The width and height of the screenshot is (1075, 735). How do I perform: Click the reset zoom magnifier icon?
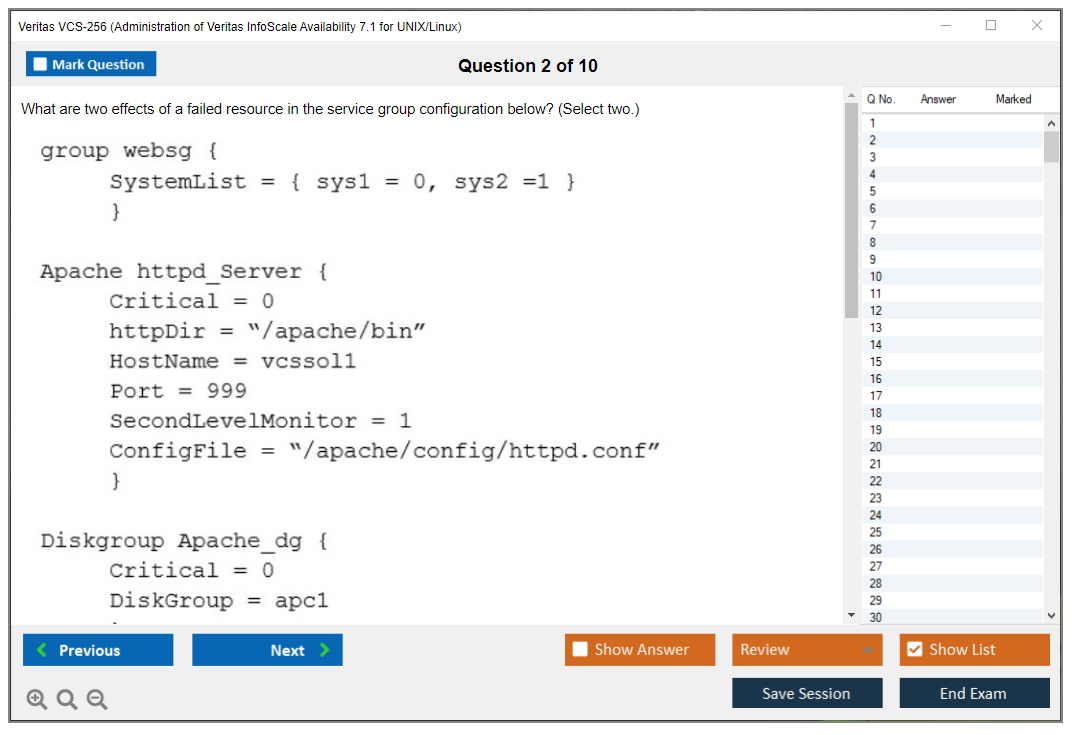coord(67,700)
